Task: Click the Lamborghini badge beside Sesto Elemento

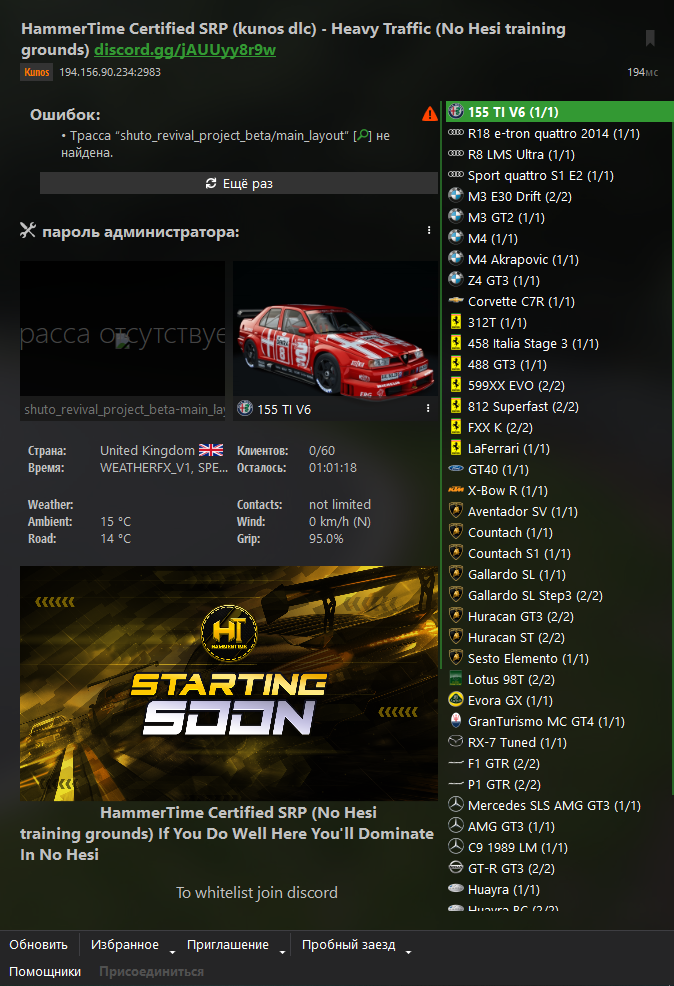Action: [456, 658]
